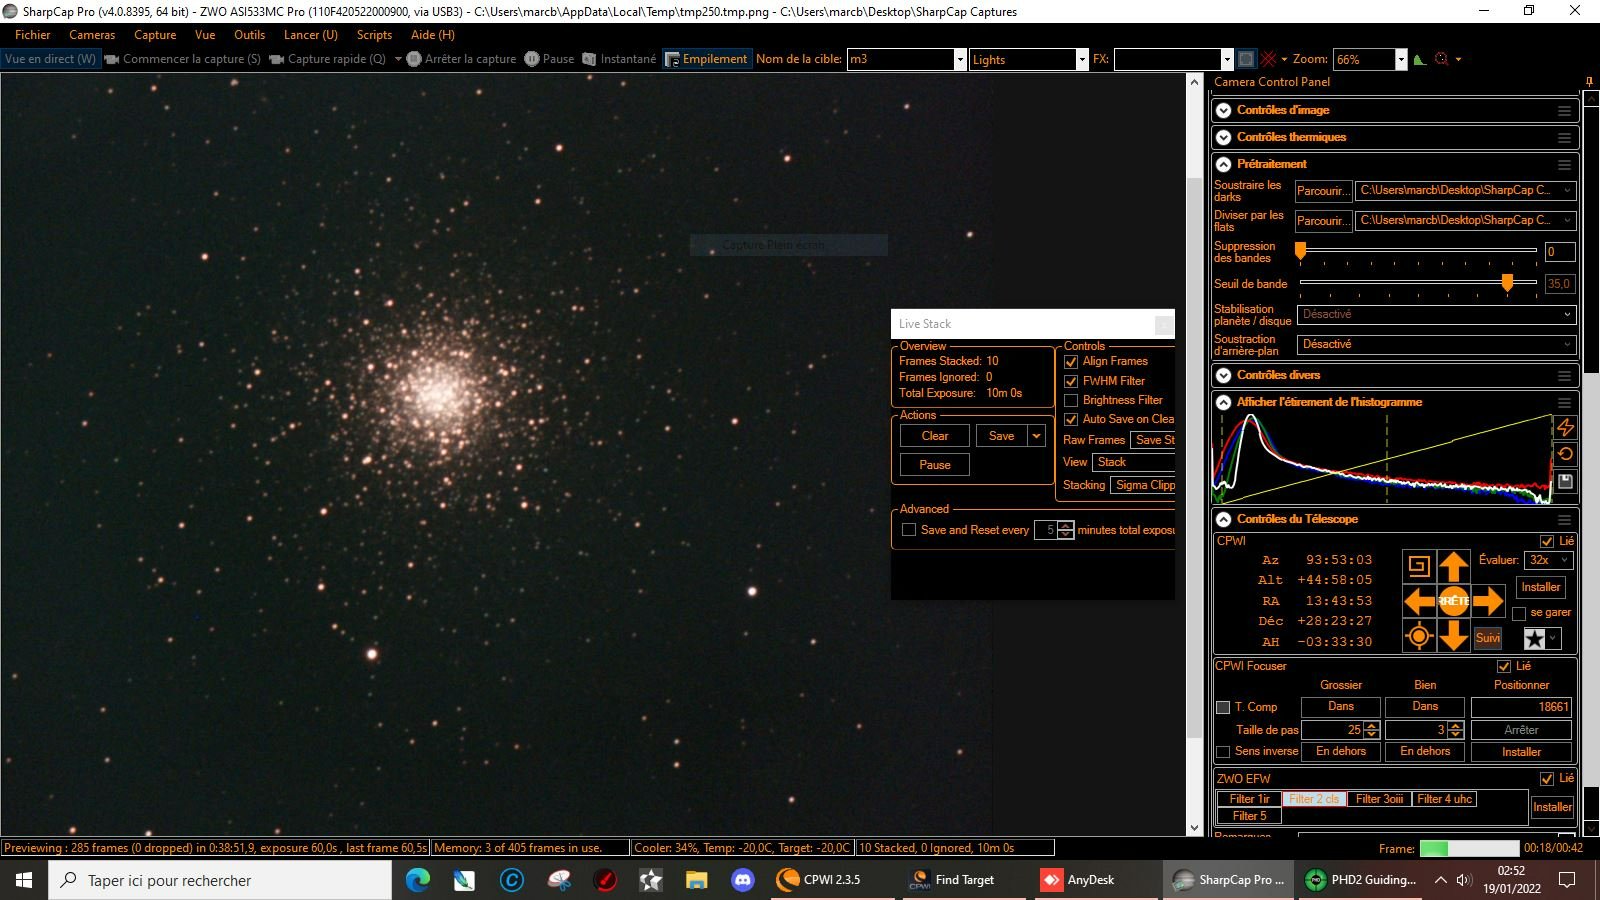
Task: Open the Lights frame type dropdown
Action: pyautogui.click(x=1081, y=59)
